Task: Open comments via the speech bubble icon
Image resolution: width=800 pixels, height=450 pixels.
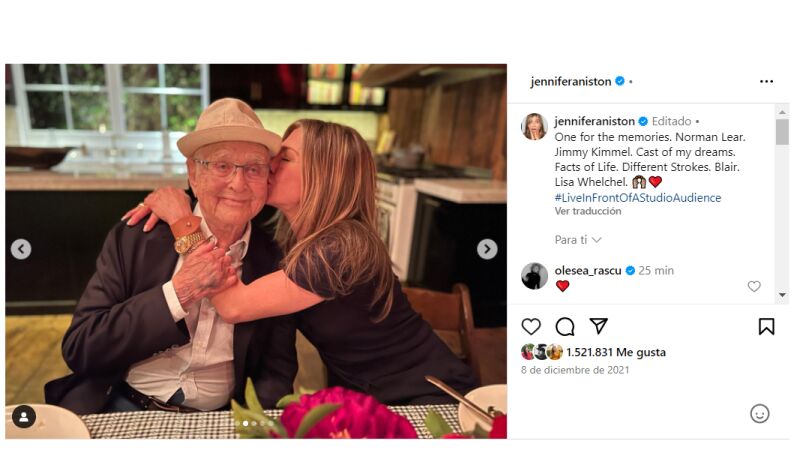Action: click(565, 326)
